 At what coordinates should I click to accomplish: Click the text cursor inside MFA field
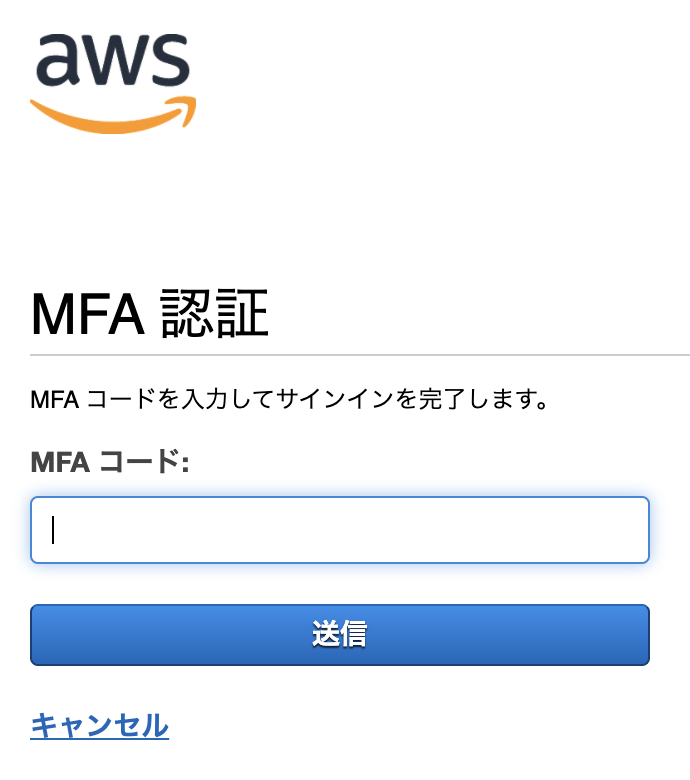coord(53,530)
